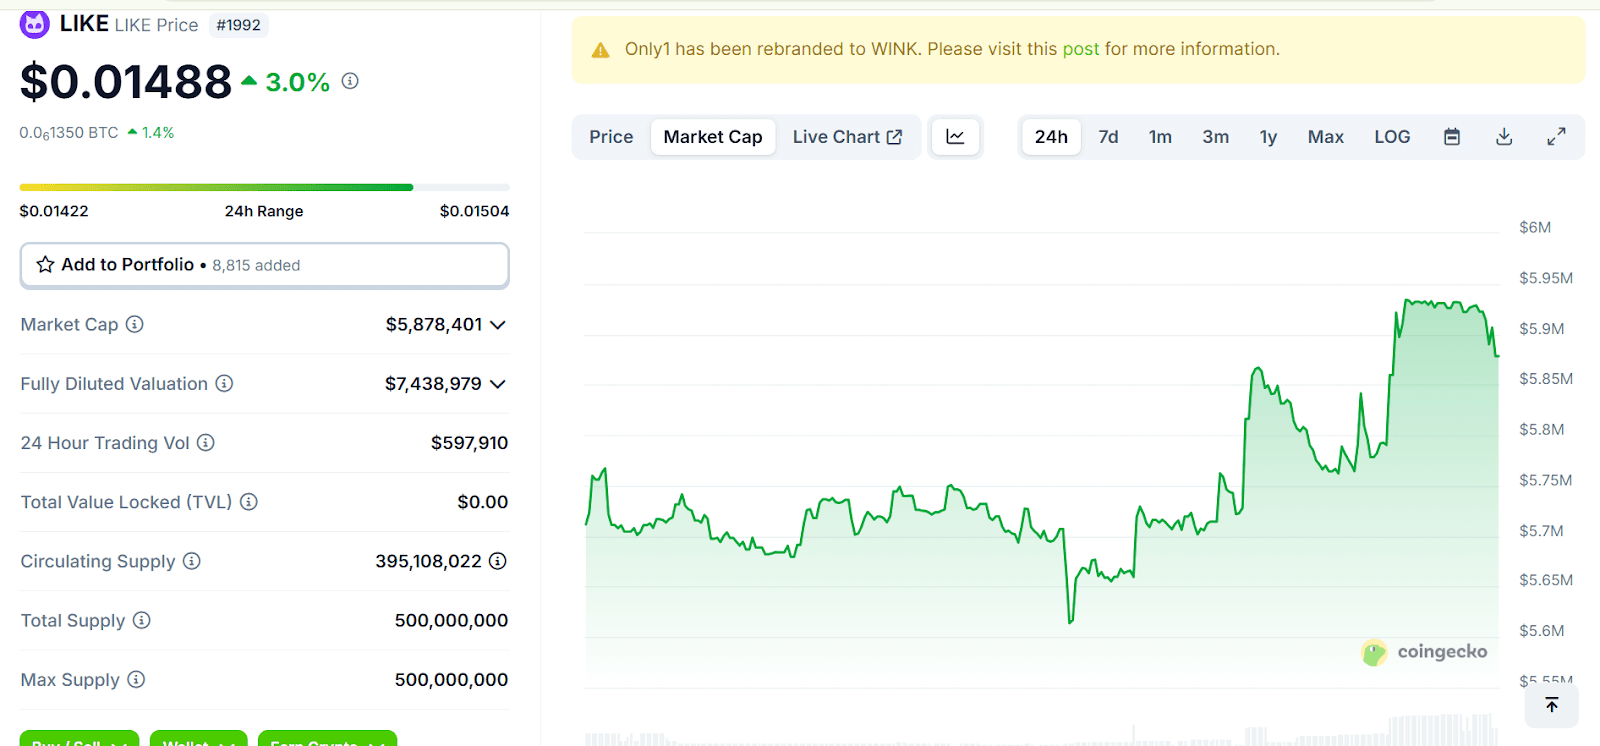
Task: Open the Live Chart tab
Action: (x=847, y=137)
